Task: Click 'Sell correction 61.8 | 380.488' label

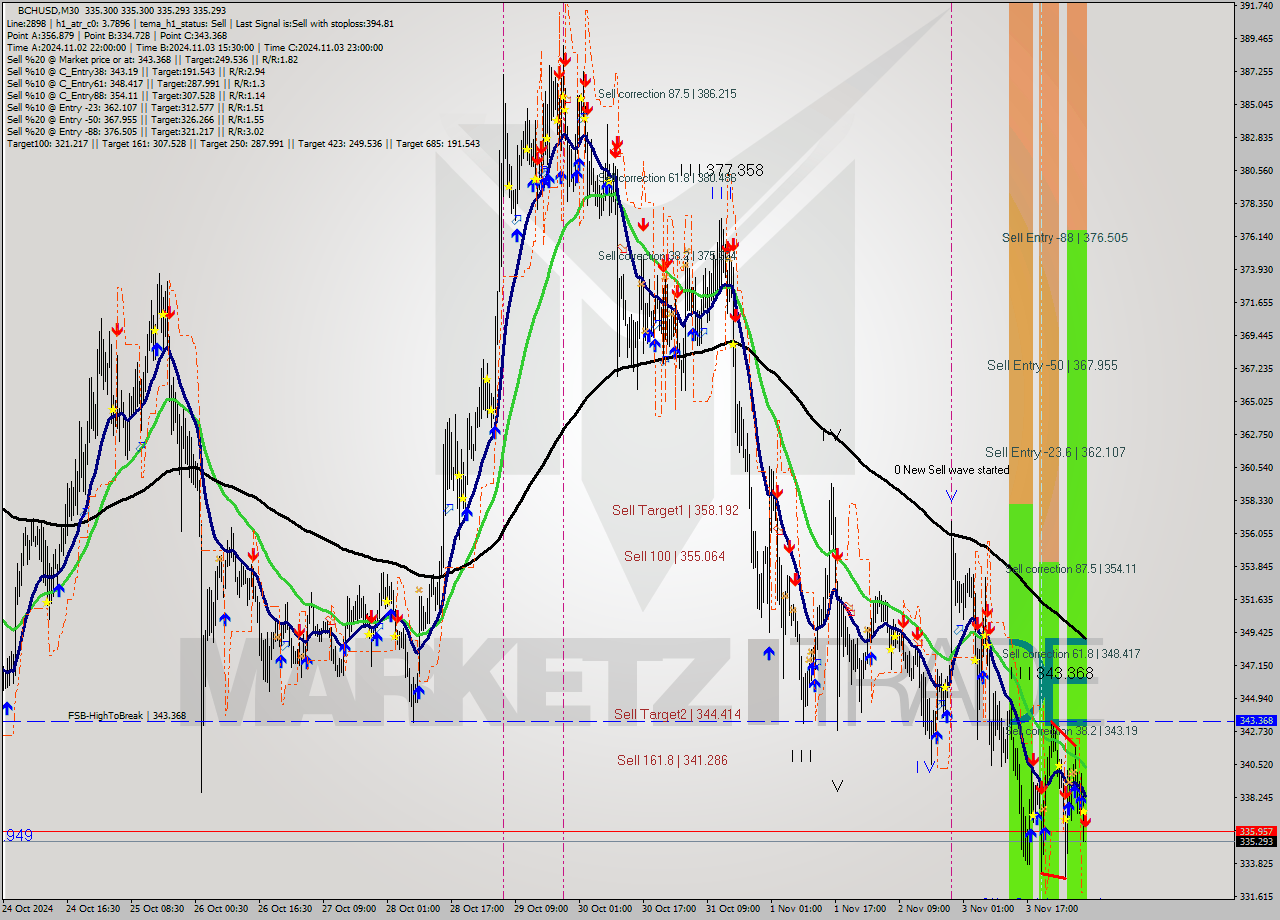Action: [x=666, y=178]
